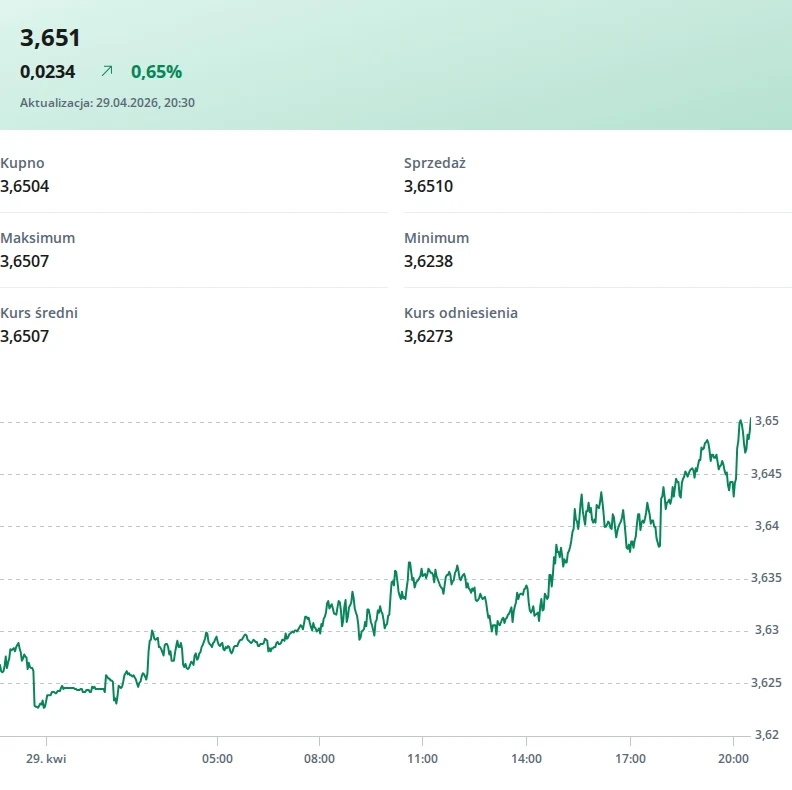Click the Minimum label
The height and width of the screenshot is (790, 792).
pos(436,238)
